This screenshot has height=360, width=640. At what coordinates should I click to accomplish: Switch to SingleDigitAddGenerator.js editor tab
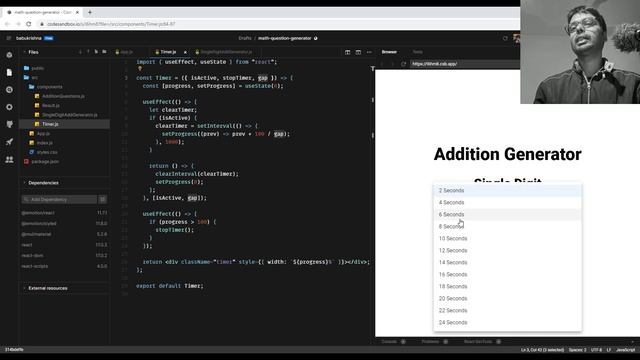pos(224,52)
